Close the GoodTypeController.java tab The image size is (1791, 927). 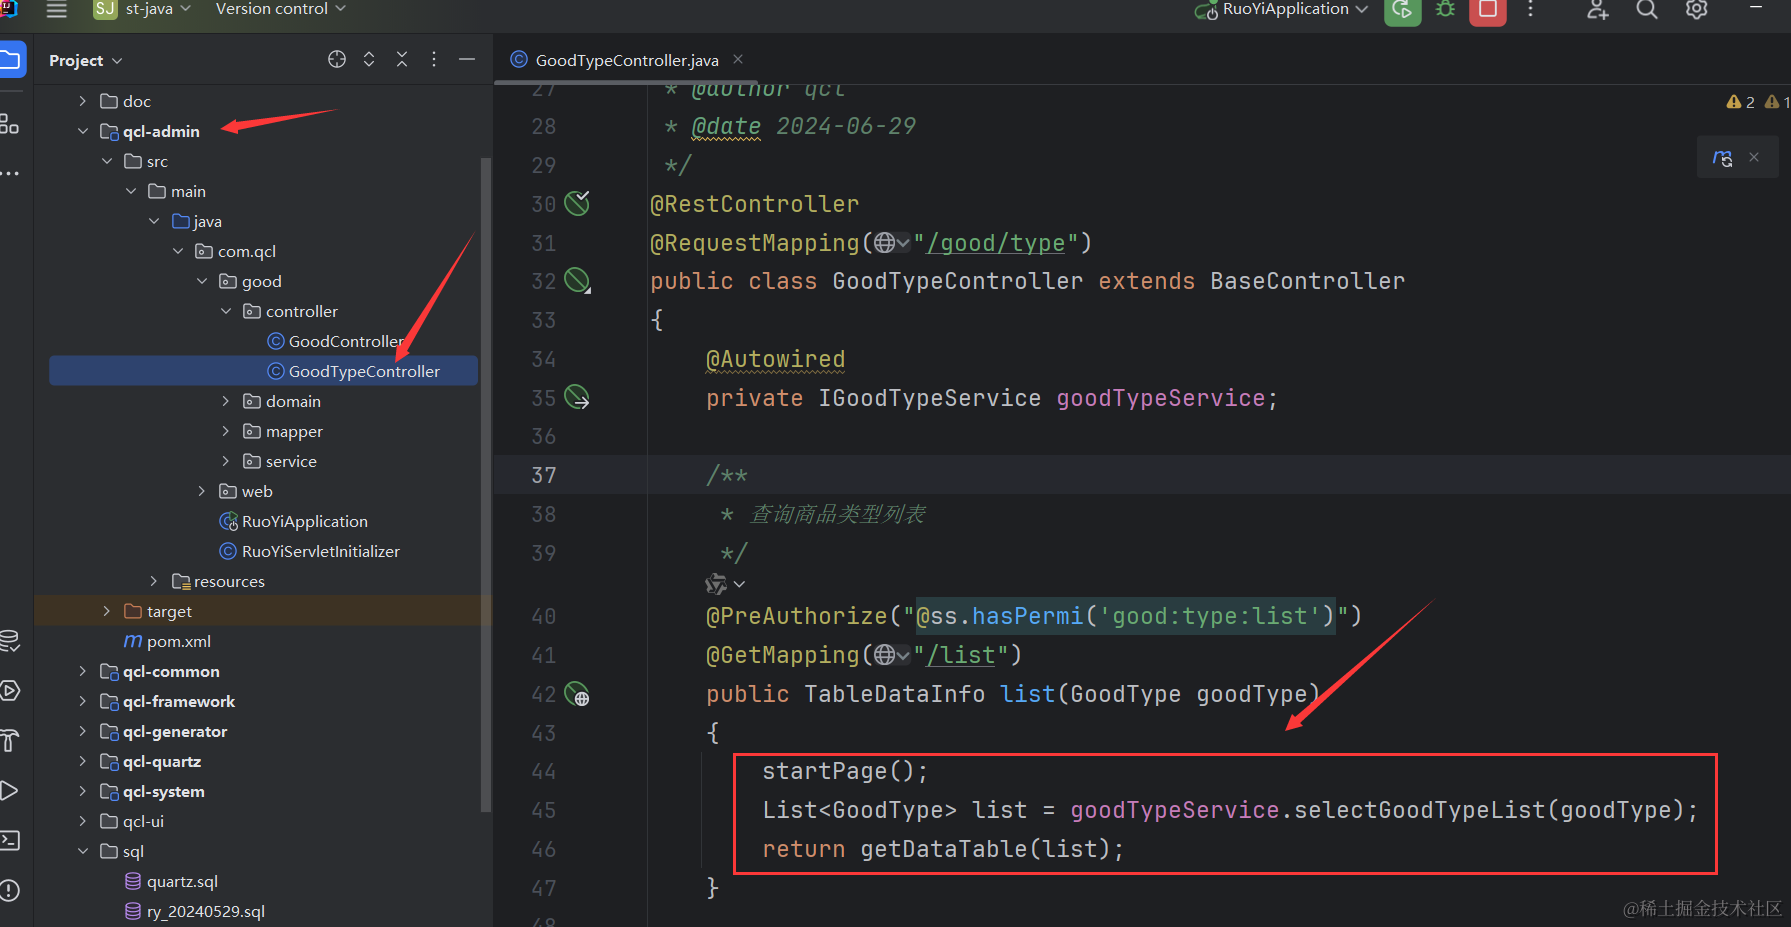coord(738,60)
